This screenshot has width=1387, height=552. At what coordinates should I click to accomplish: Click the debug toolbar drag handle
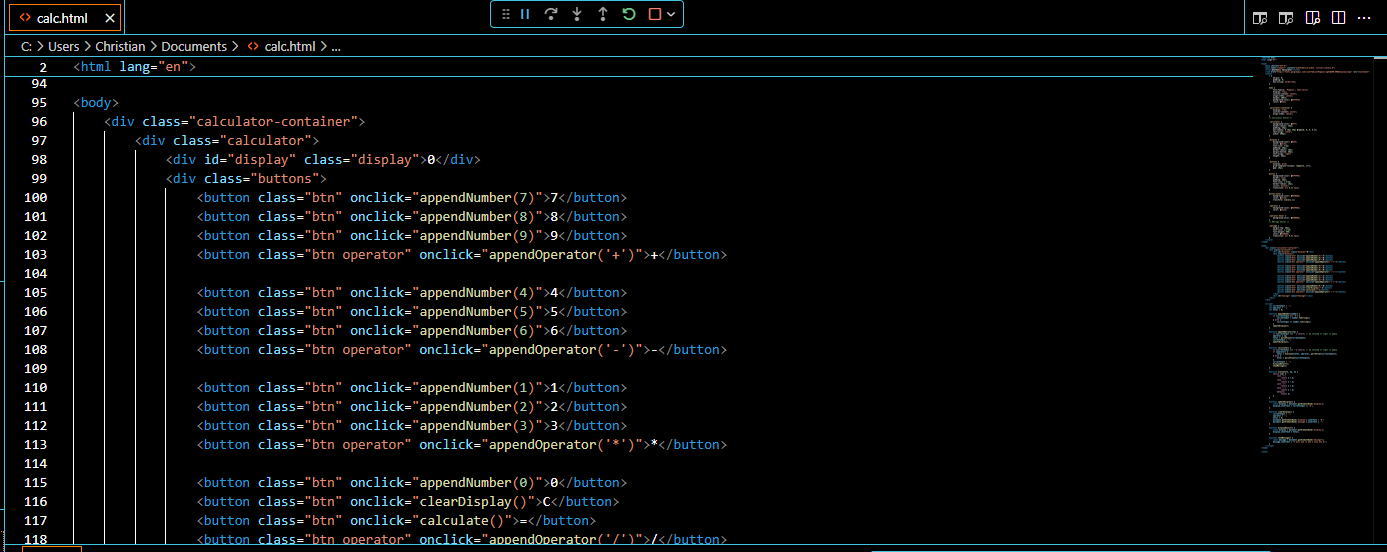[x=506, y=14]
